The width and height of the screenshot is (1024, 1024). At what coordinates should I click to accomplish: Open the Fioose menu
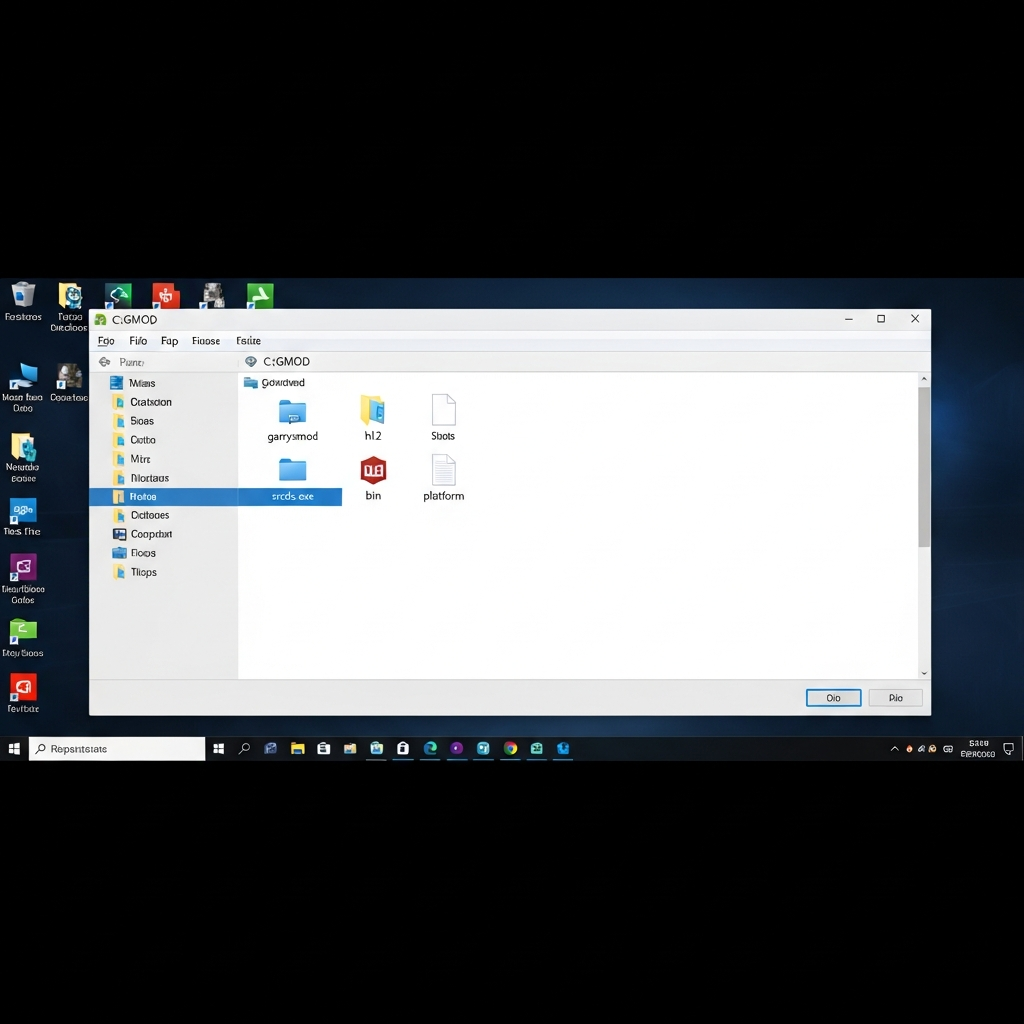coord(205,341)
